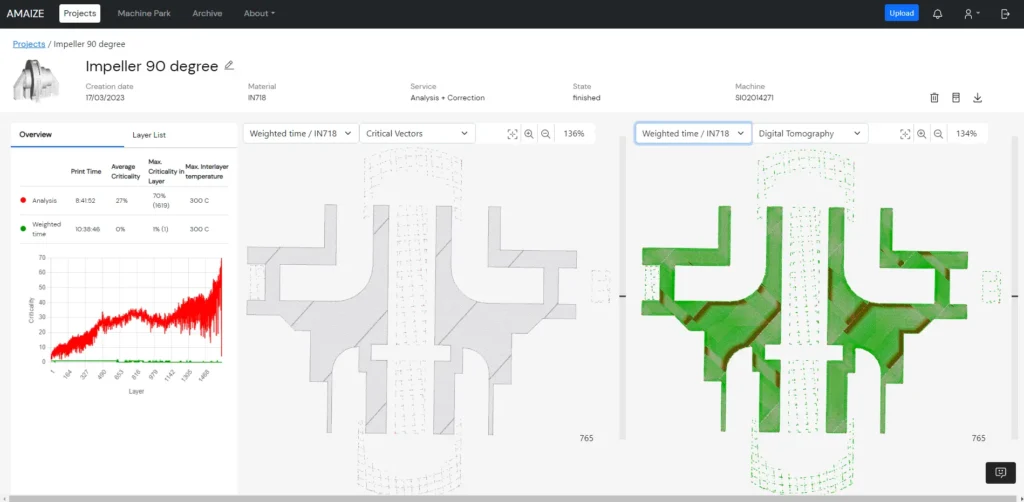
Task: Zoom in on the Critical Vectors view
Action: tap(529, 134)
